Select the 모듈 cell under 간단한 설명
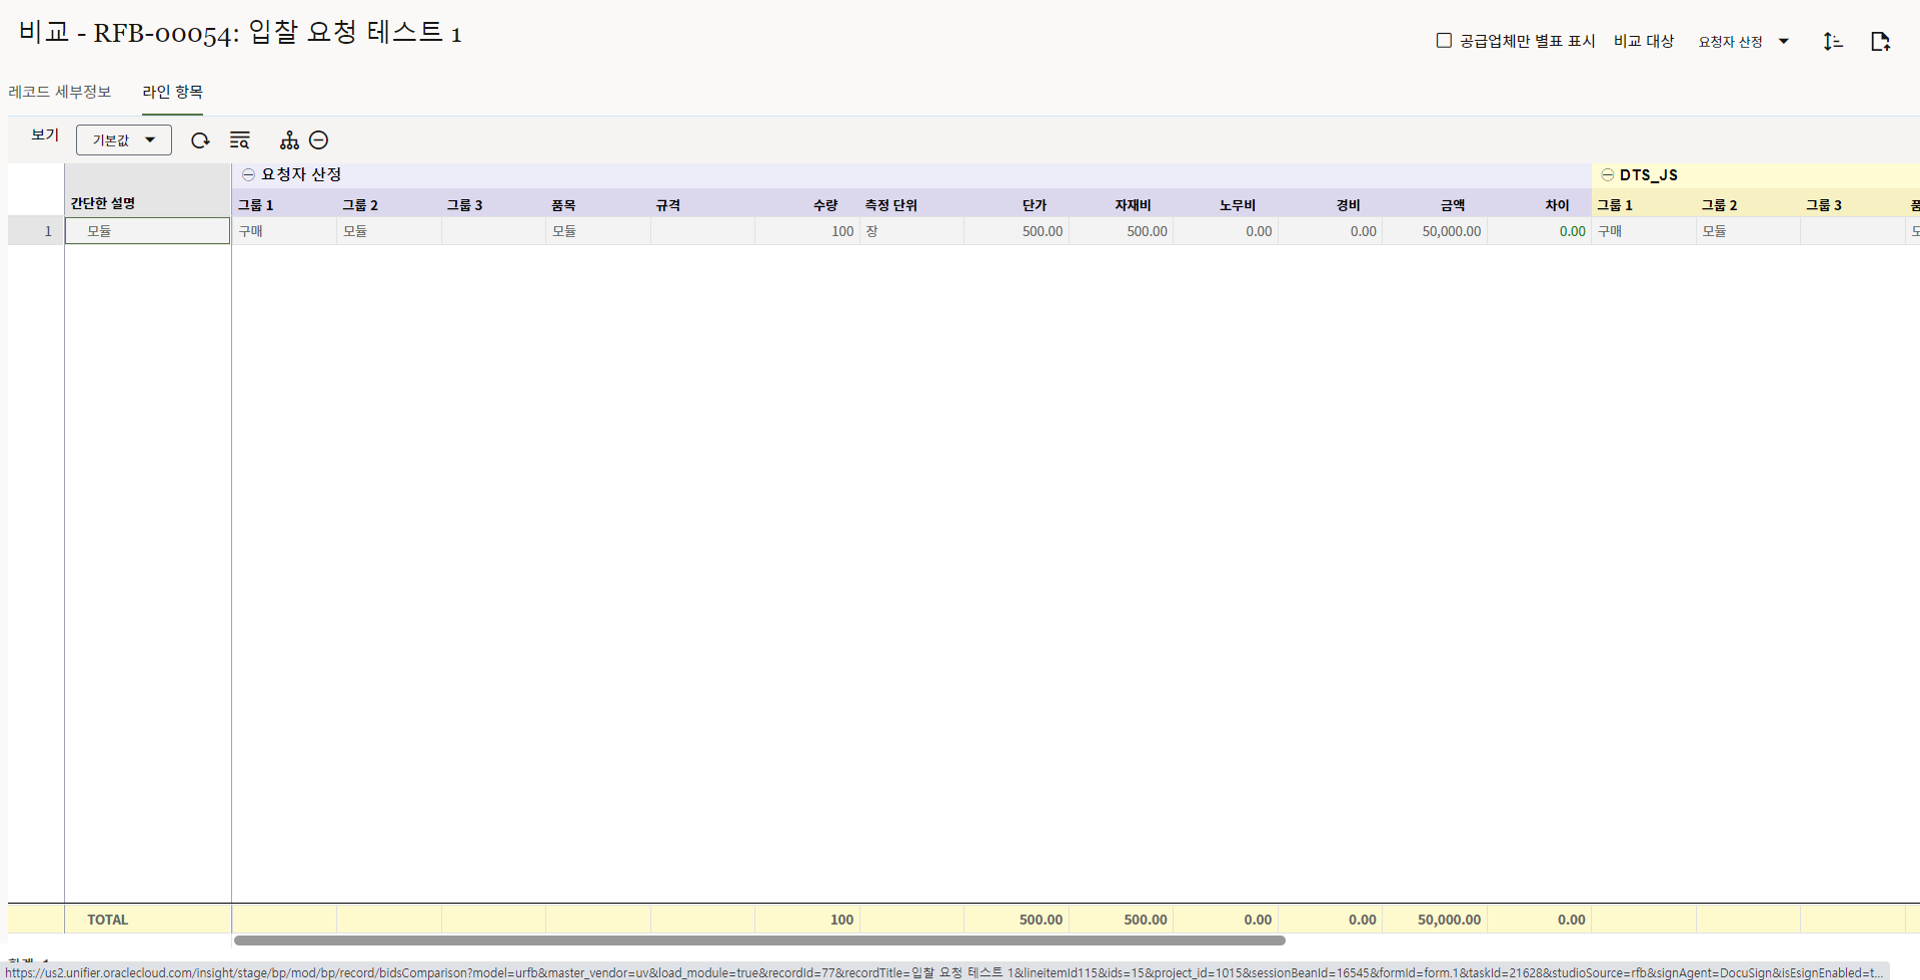1920x980 pixels. tap(147, 231)
